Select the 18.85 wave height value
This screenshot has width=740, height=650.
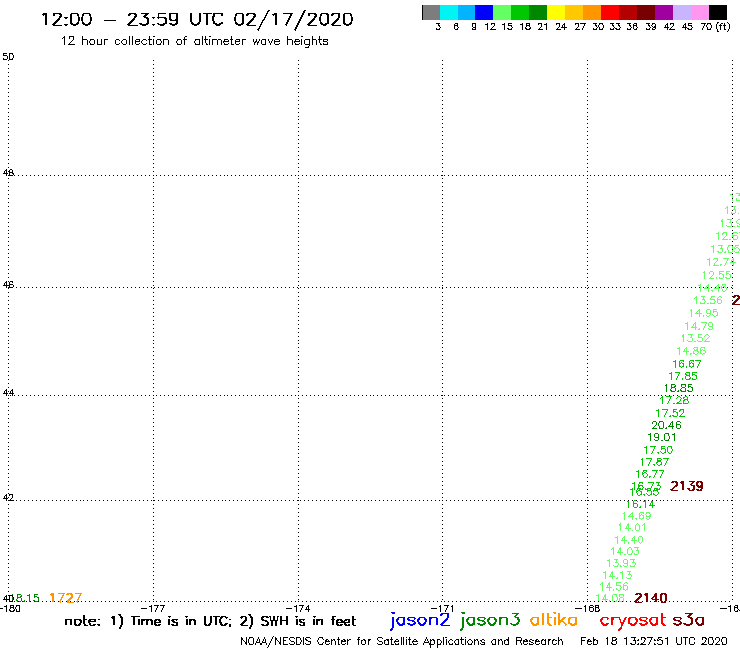[x=679, y=388]
